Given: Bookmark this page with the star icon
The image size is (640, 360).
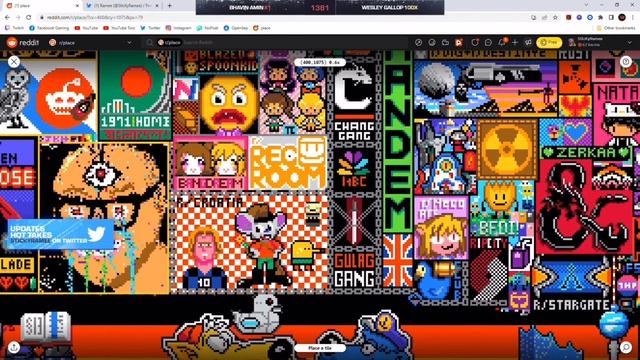Looking at the screenshot, I should coord(555,18).
